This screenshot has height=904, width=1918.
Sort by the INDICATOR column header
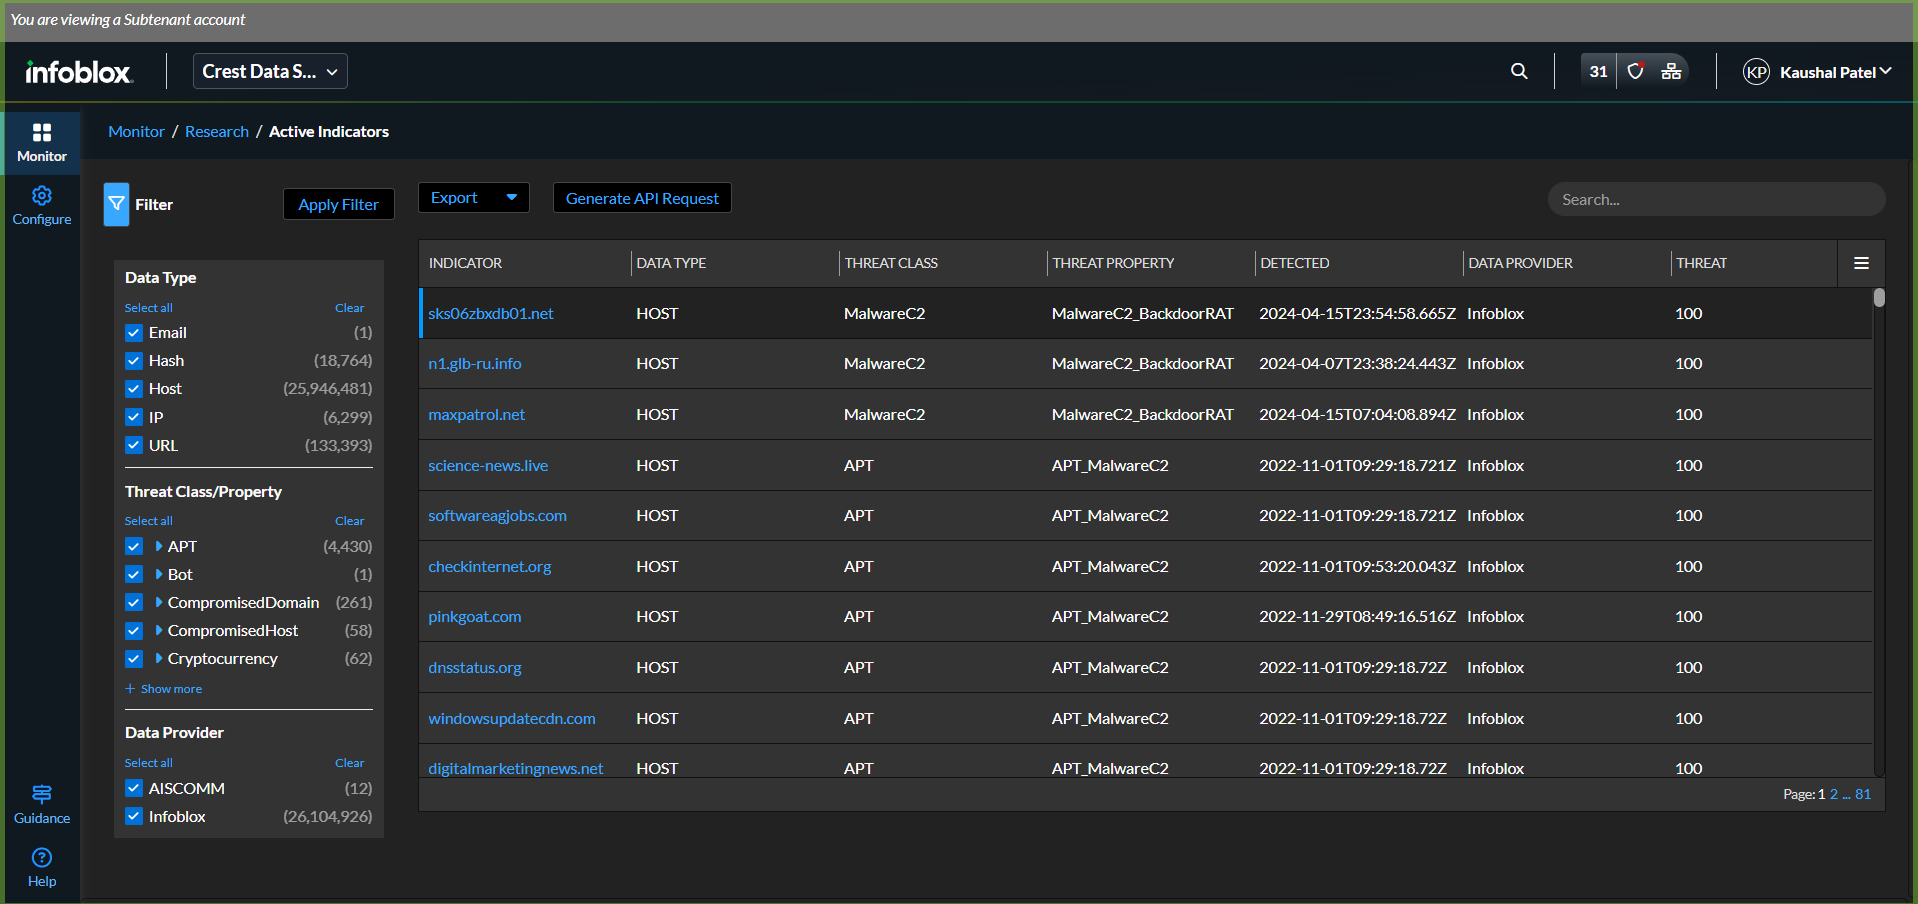coord(465,263)
